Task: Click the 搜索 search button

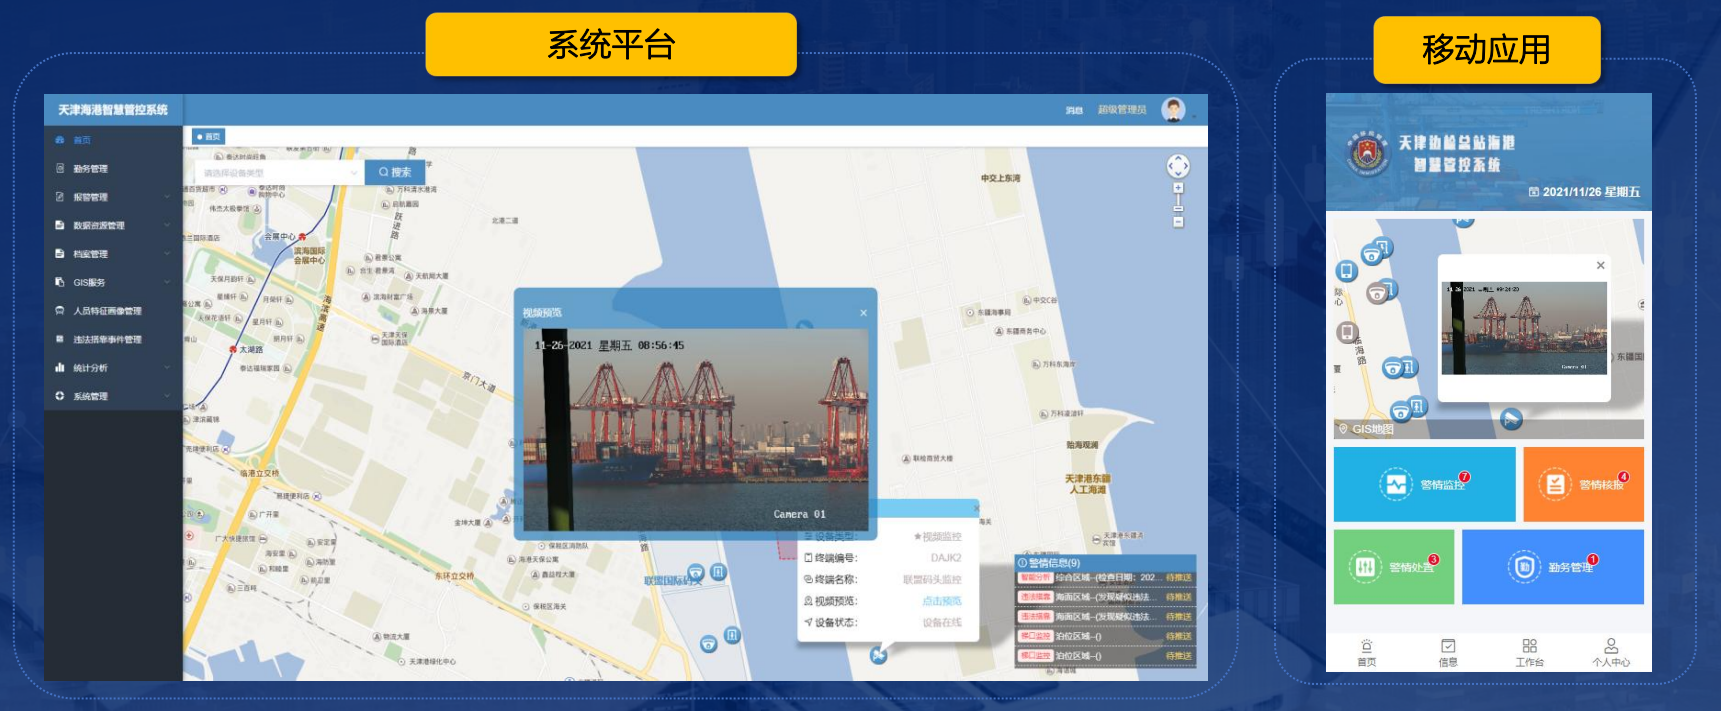Action: [x=395, y=172]
